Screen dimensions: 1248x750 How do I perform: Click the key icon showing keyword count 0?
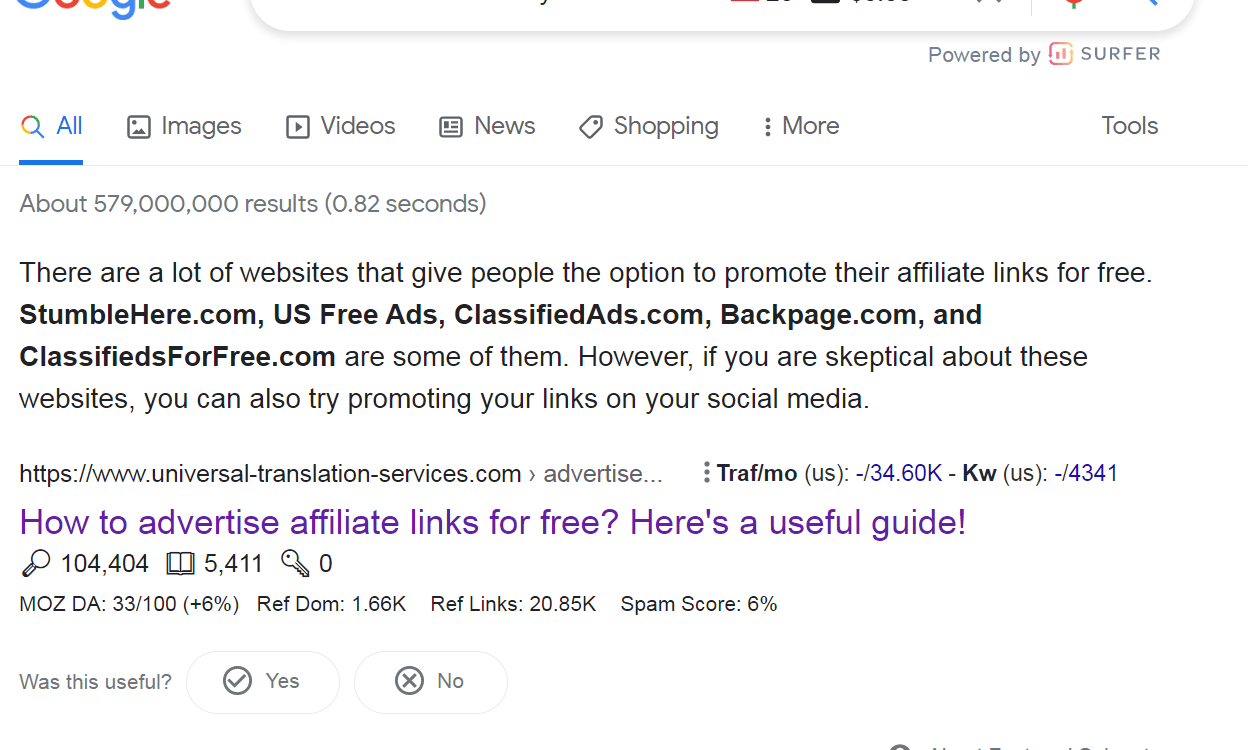[295, 564]
